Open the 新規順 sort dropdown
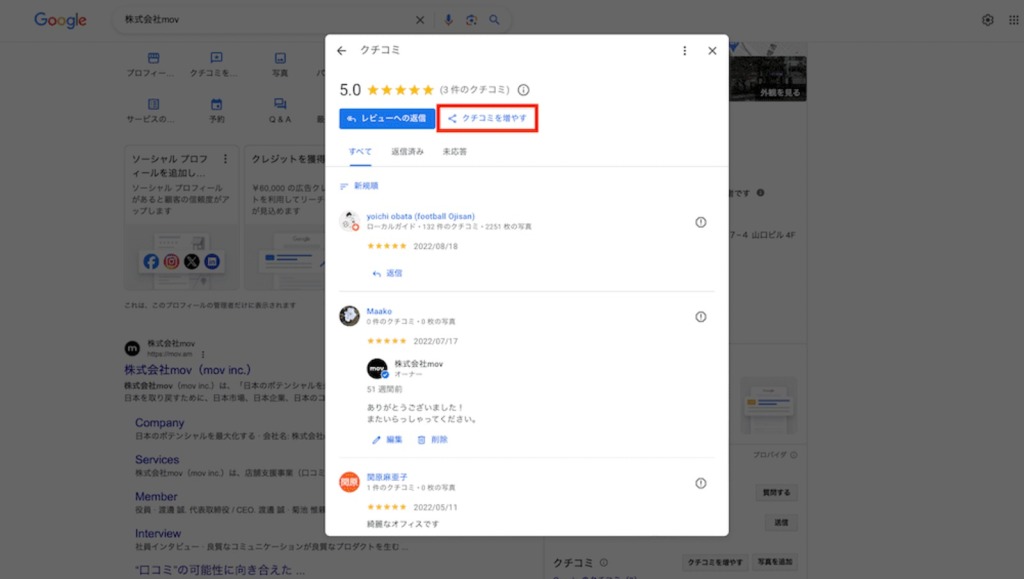The height and width of the screenshot is (579, 1024). point(360,186)
